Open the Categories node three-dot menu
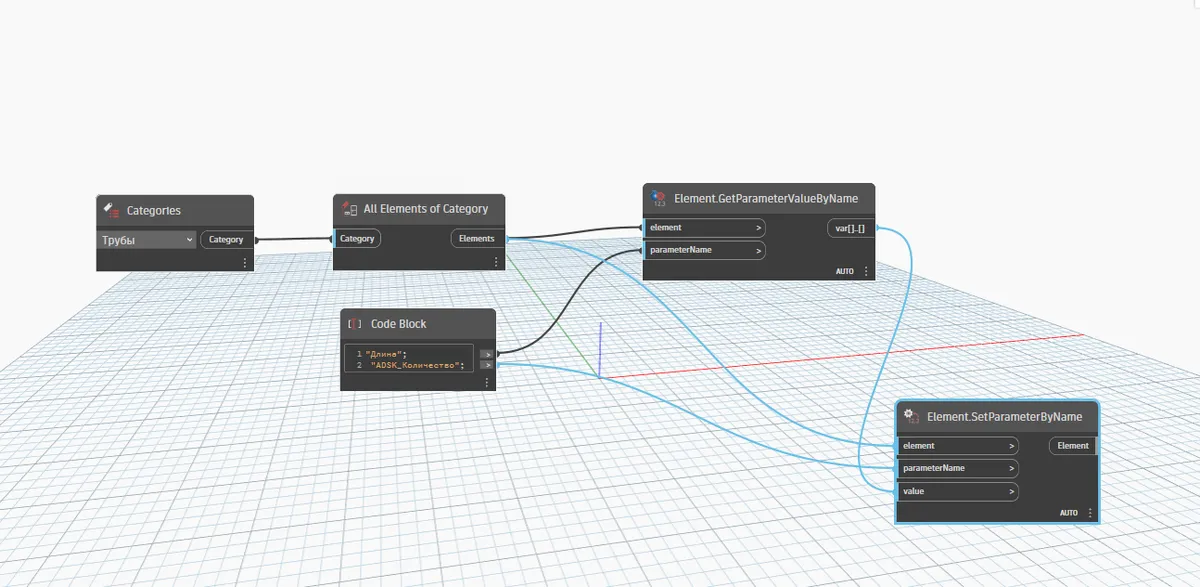The image size is (1200, 587). 244,263
